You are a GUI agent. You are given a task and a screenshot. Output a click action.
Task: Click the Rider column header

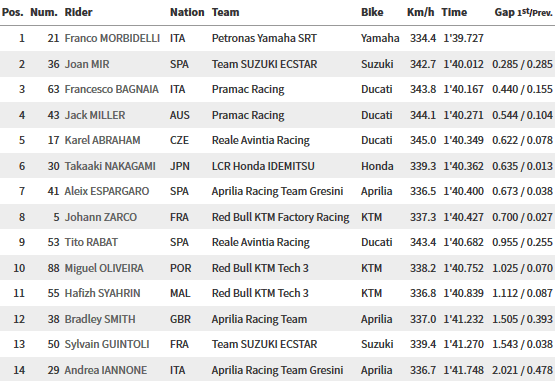(x=78, y=12)
